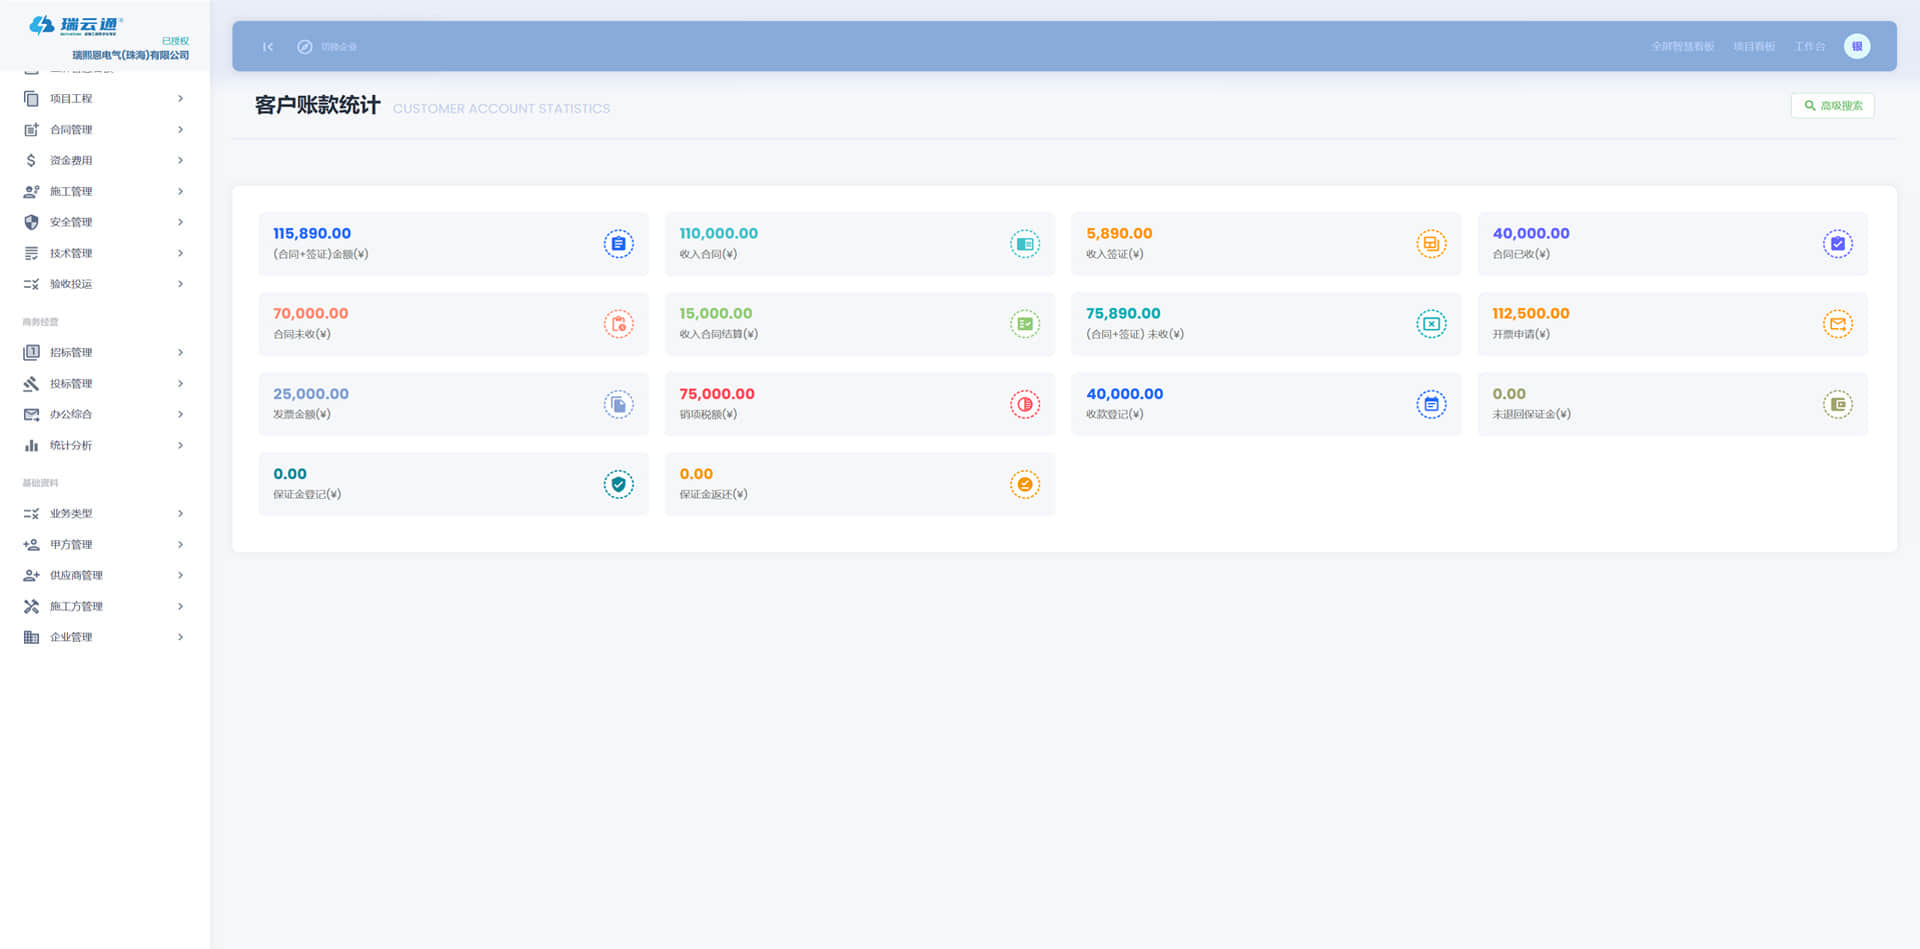Click the 资金费用 dollar sign icon

31,160
